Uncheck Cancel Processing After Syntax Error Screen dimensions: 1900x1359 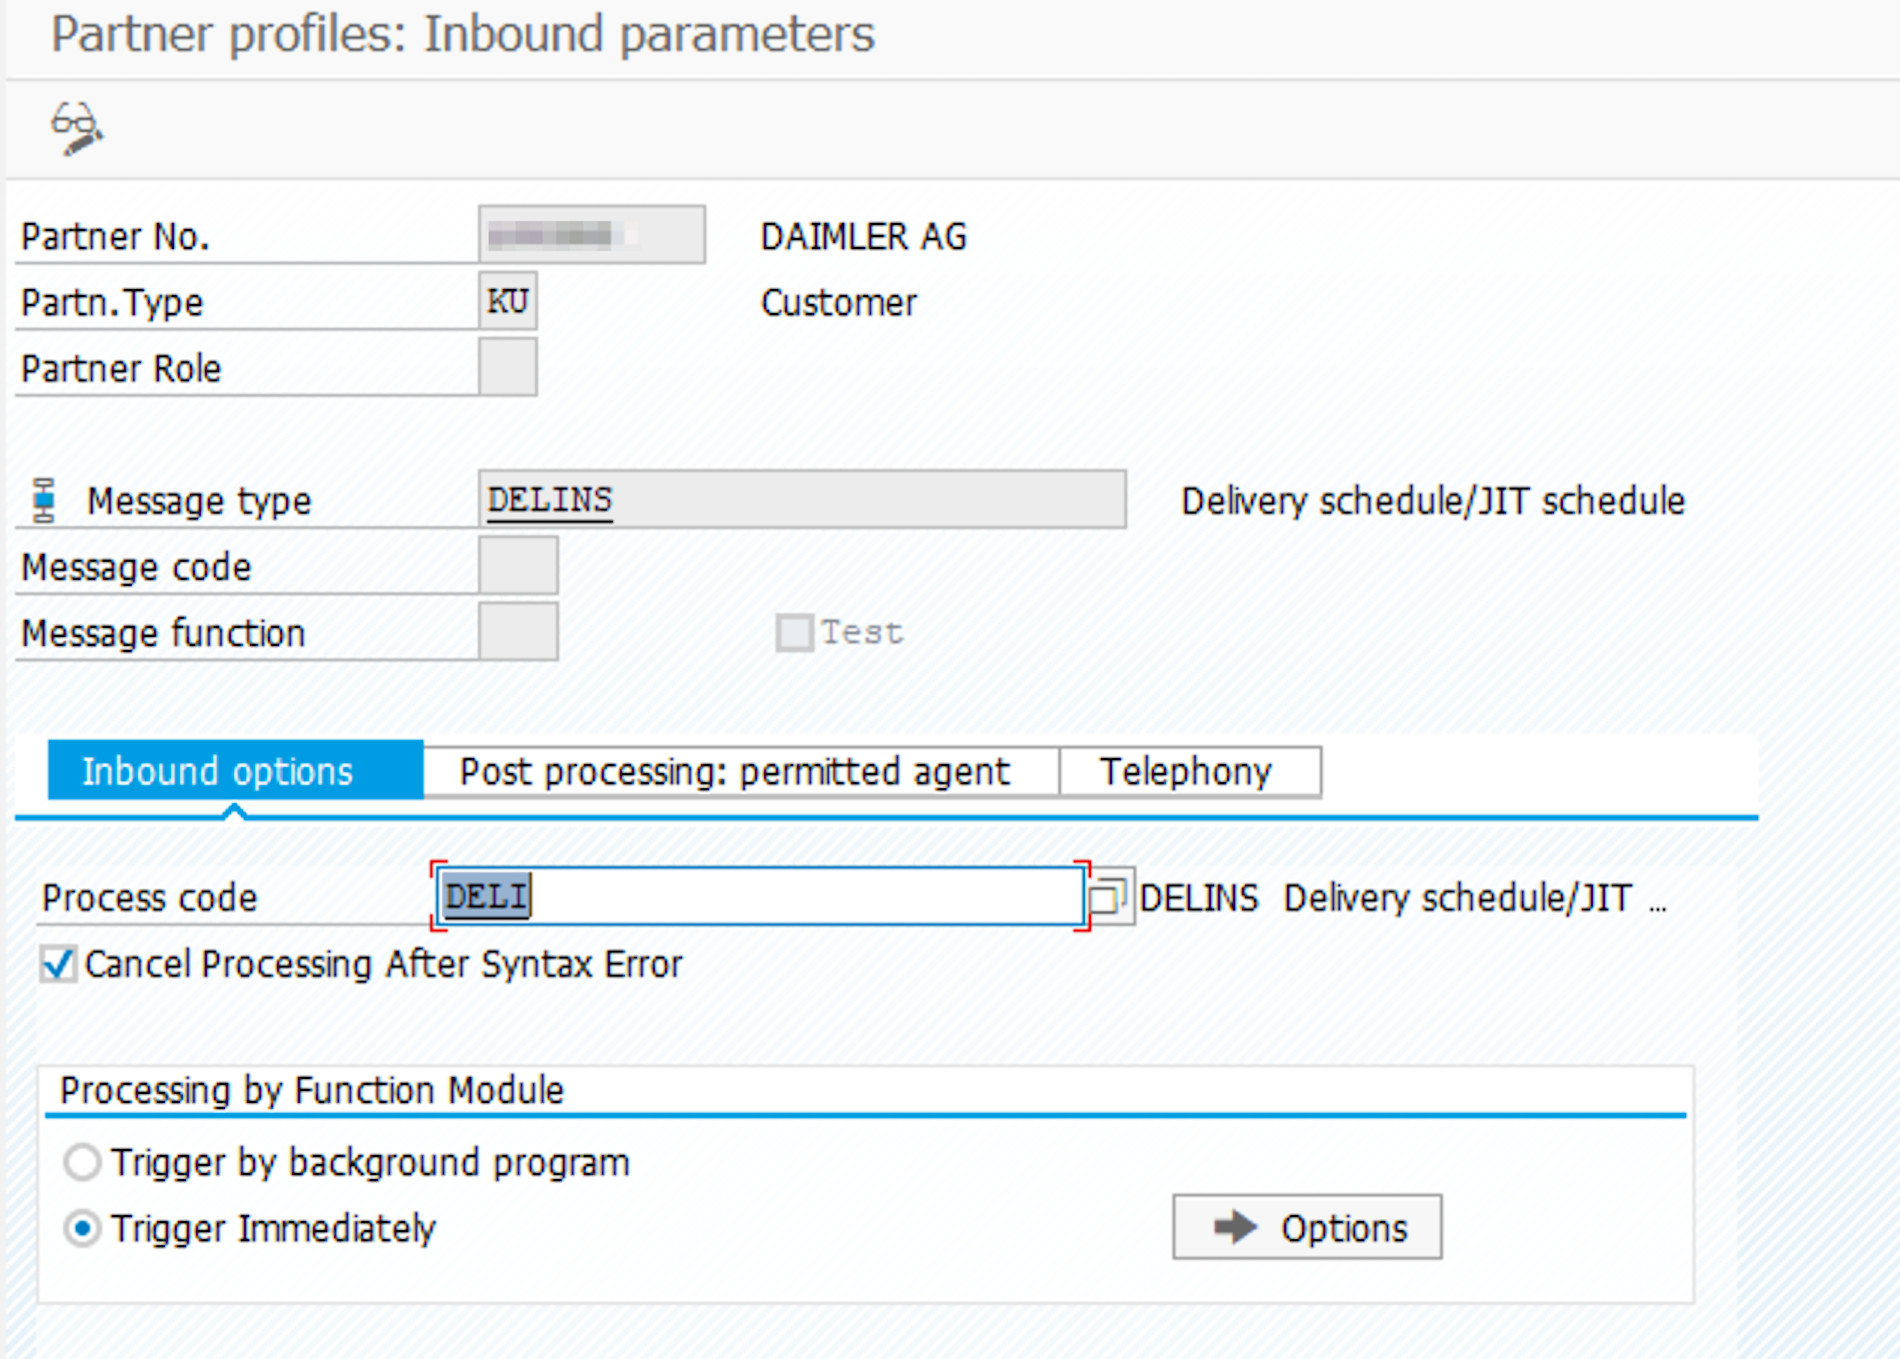58,965
